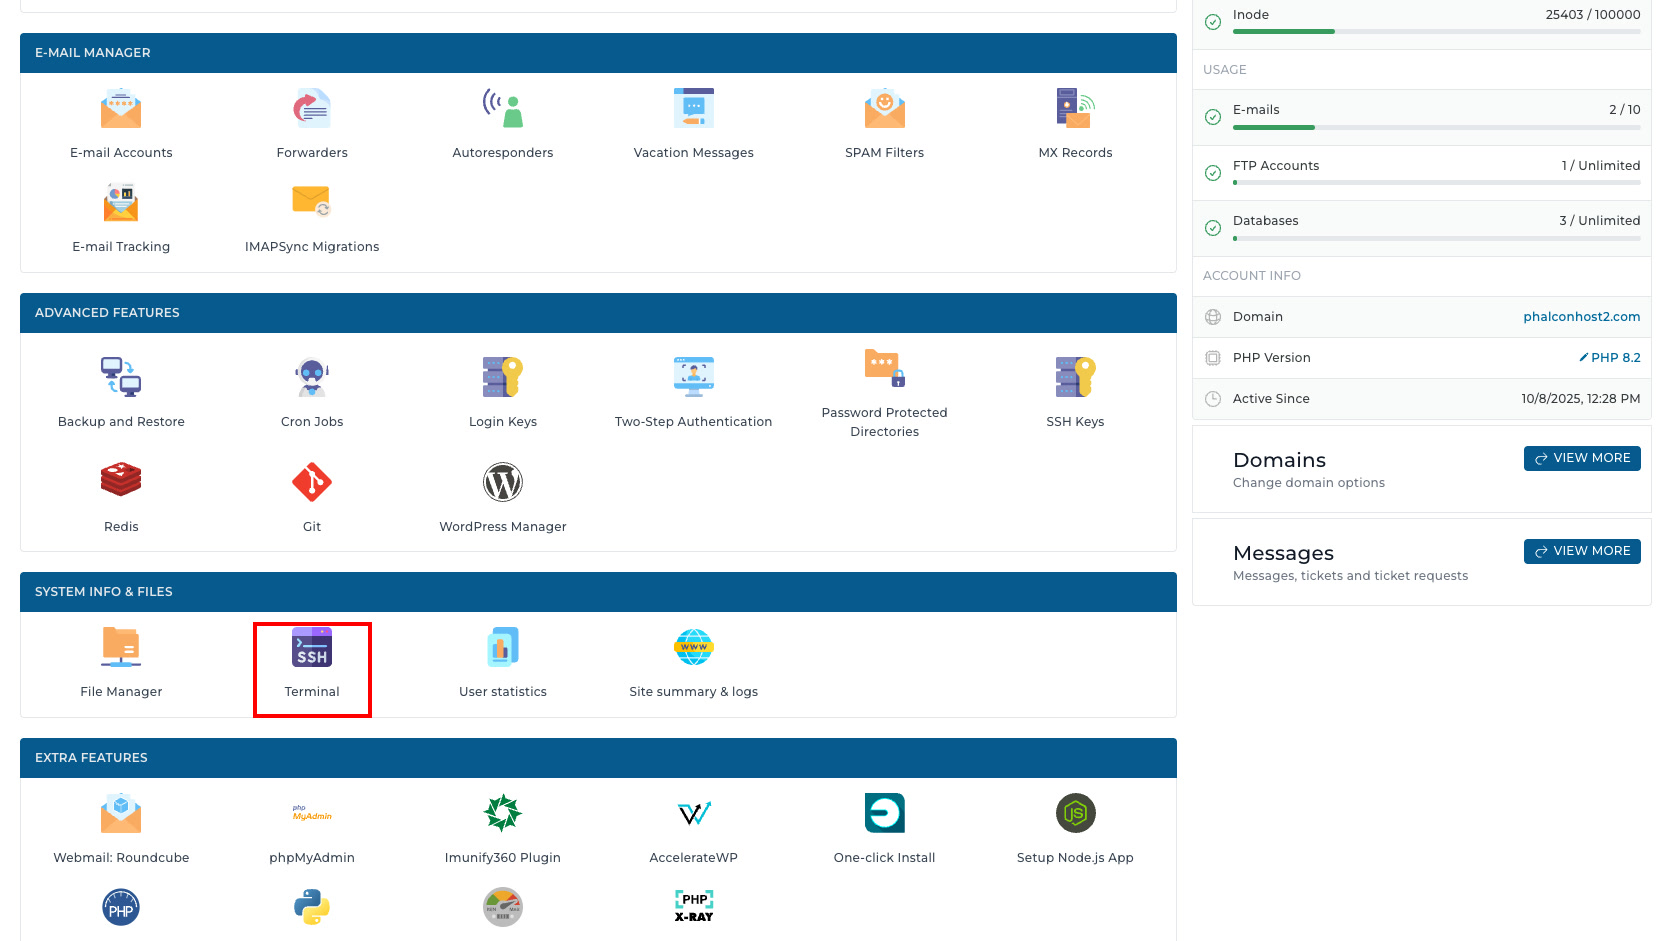Open SPAM Filters
1672x941 pixels.
[885, 125]
